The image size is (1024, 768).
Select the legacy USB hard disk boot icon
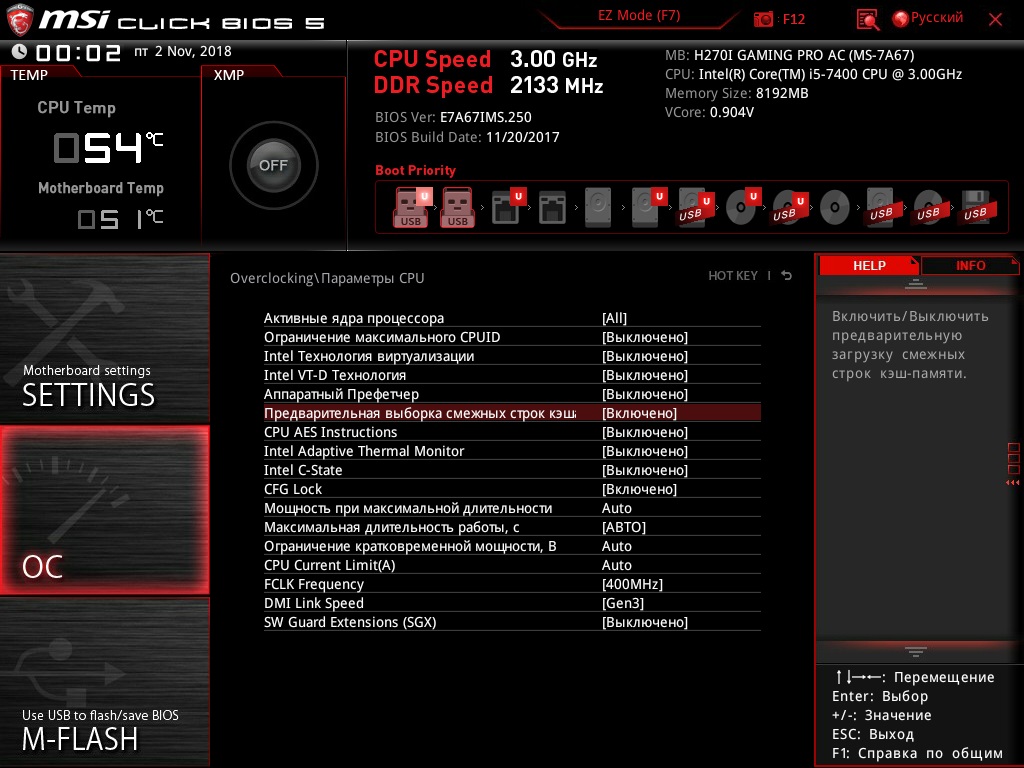(882, 207)
